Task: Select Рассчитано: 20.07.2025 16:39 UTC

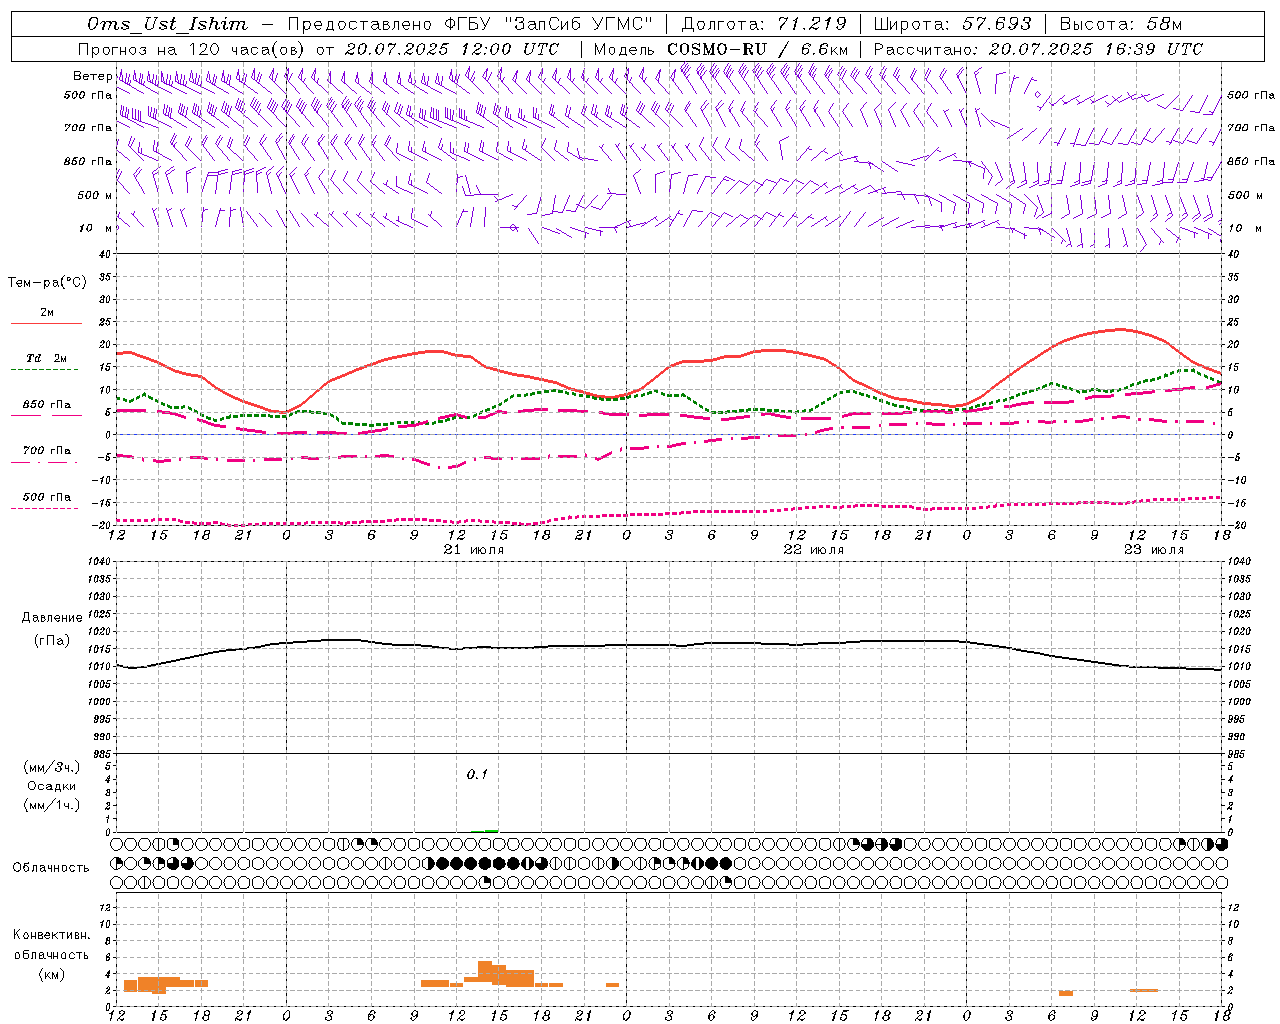Action: (1038, 49)
